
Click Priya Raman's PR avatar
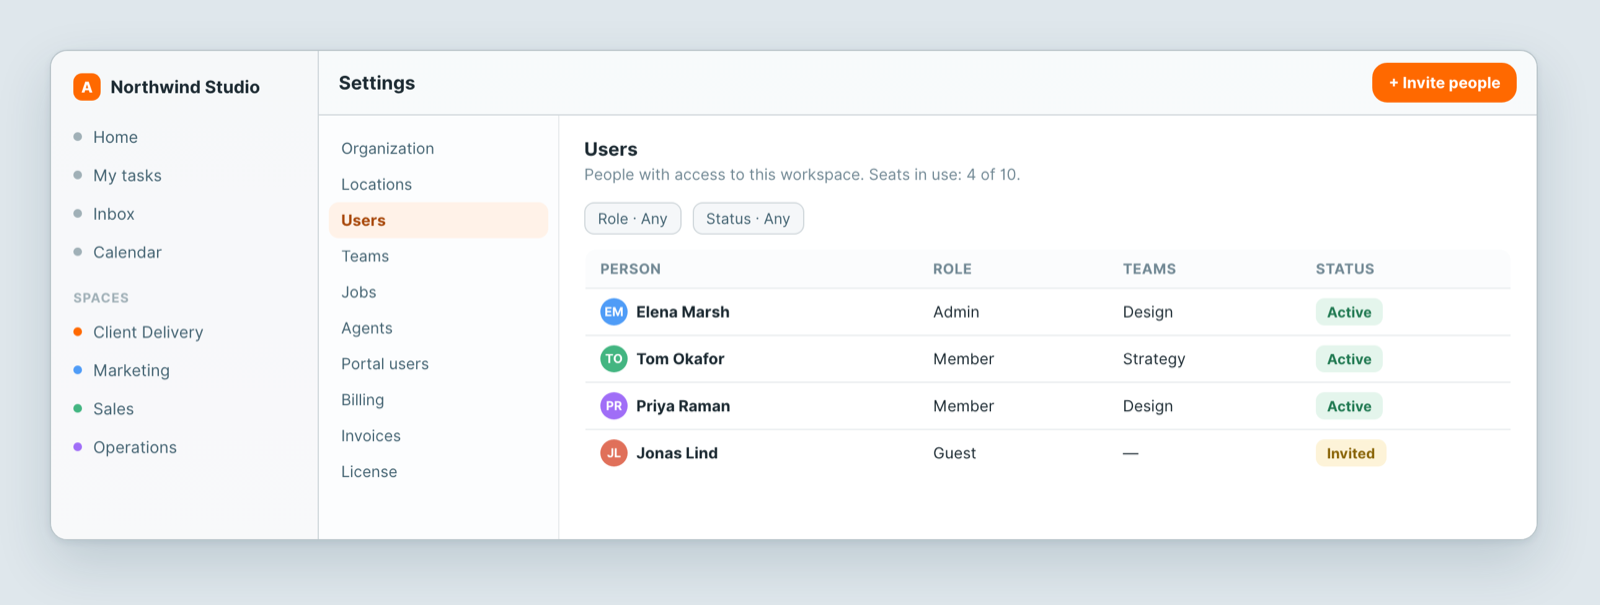pos(614,406)
